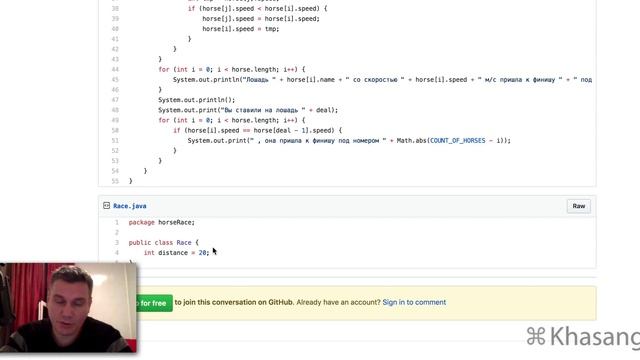Image resolution: width=640 pixels, height=360 pixels.
Task: Open the Race.java file link
Action: [130, 206]
